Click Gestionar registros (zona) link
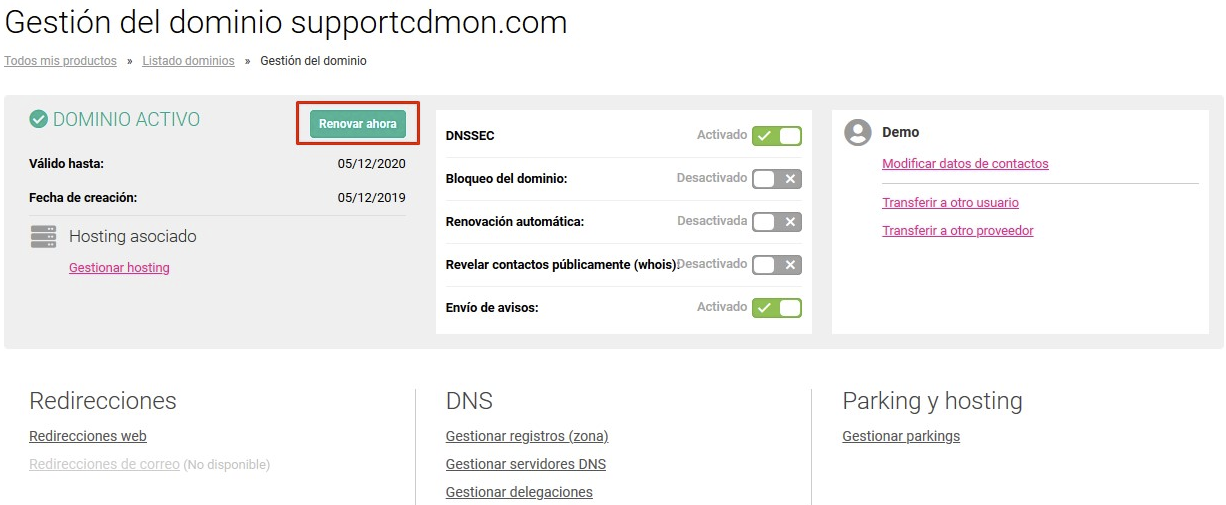Screen dimensions: 1226x505 (x=527, y=436)
